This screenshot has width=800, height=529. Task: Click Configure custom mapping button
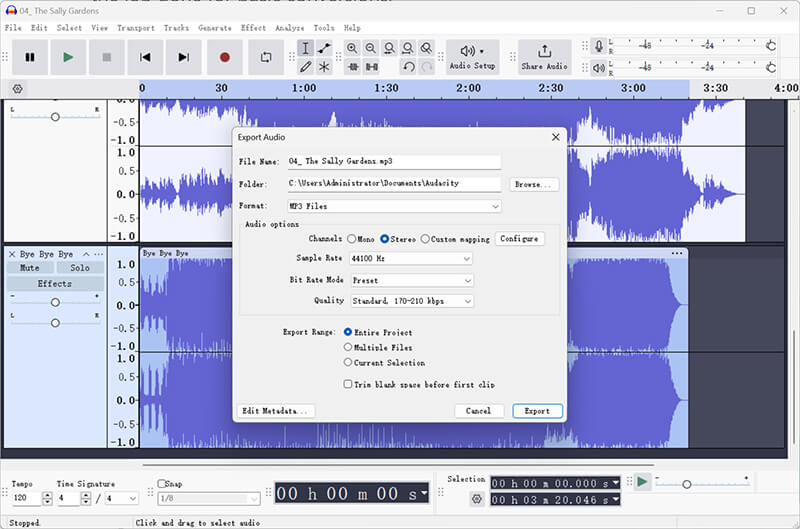click(x=519, y=239)
